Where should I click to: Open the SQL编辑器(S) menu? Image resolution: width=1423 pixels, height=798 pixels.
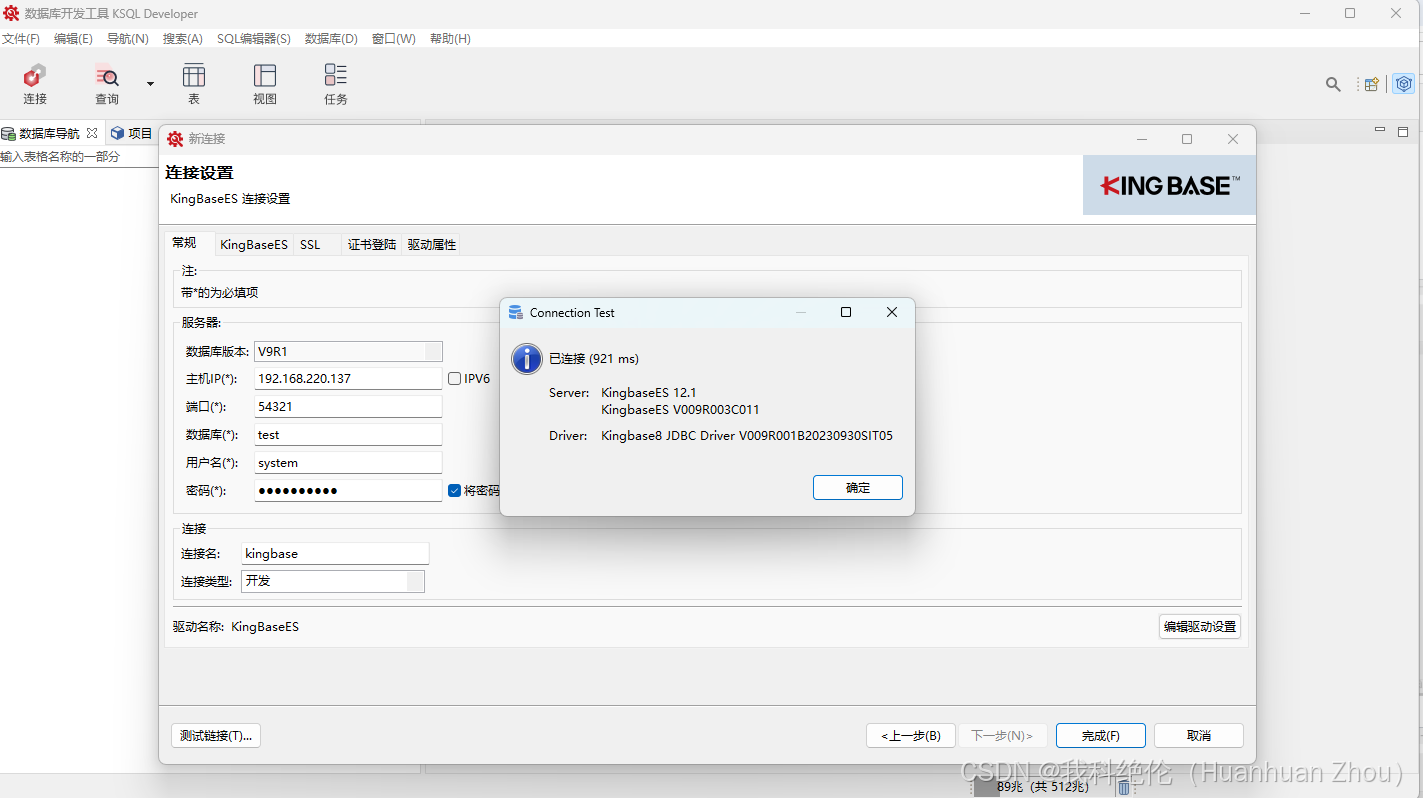click(x=254, y=39)
